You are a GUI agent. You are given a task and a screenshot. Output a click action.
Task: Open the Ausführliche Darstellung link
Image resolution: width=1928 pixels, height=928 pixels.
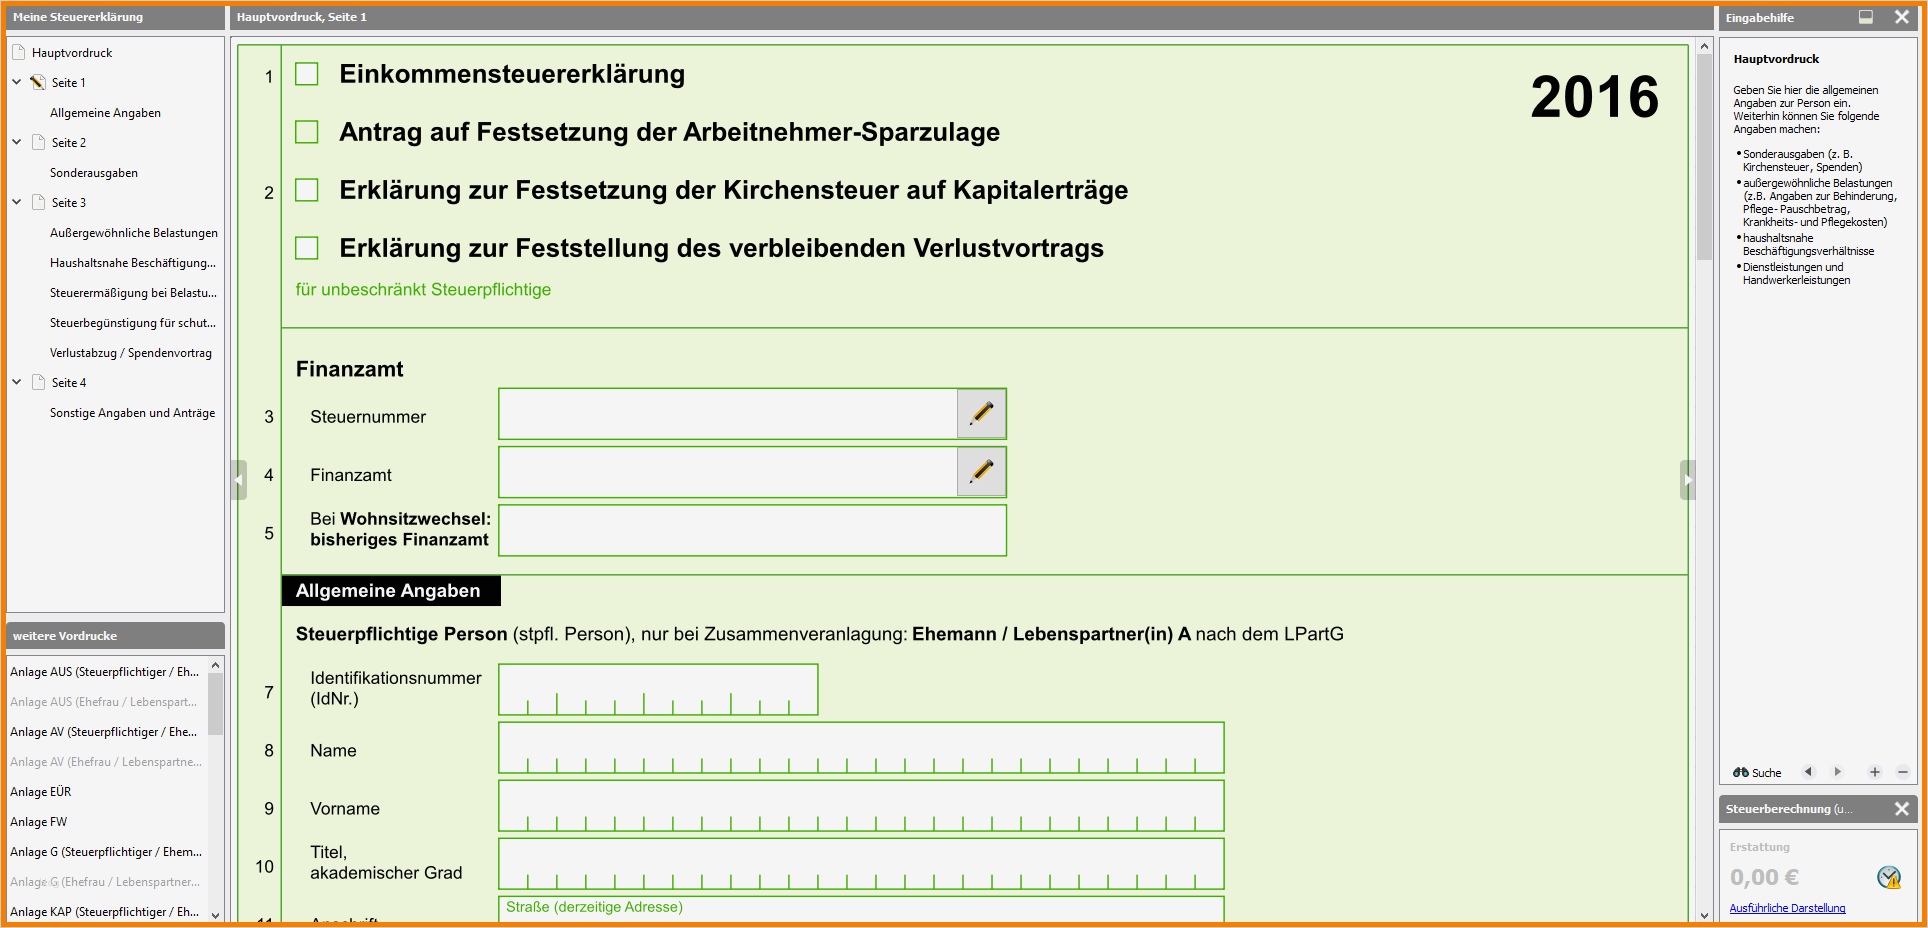click(x=1788, y=908)
